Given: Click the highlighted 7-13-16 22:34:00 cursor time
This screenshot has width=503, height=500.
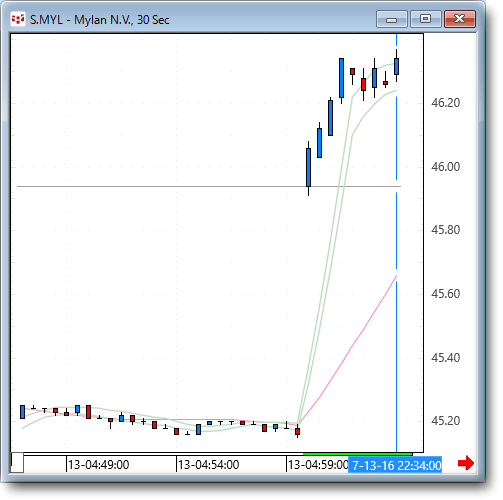Looking at the screenshot, I should click(395, 465).
